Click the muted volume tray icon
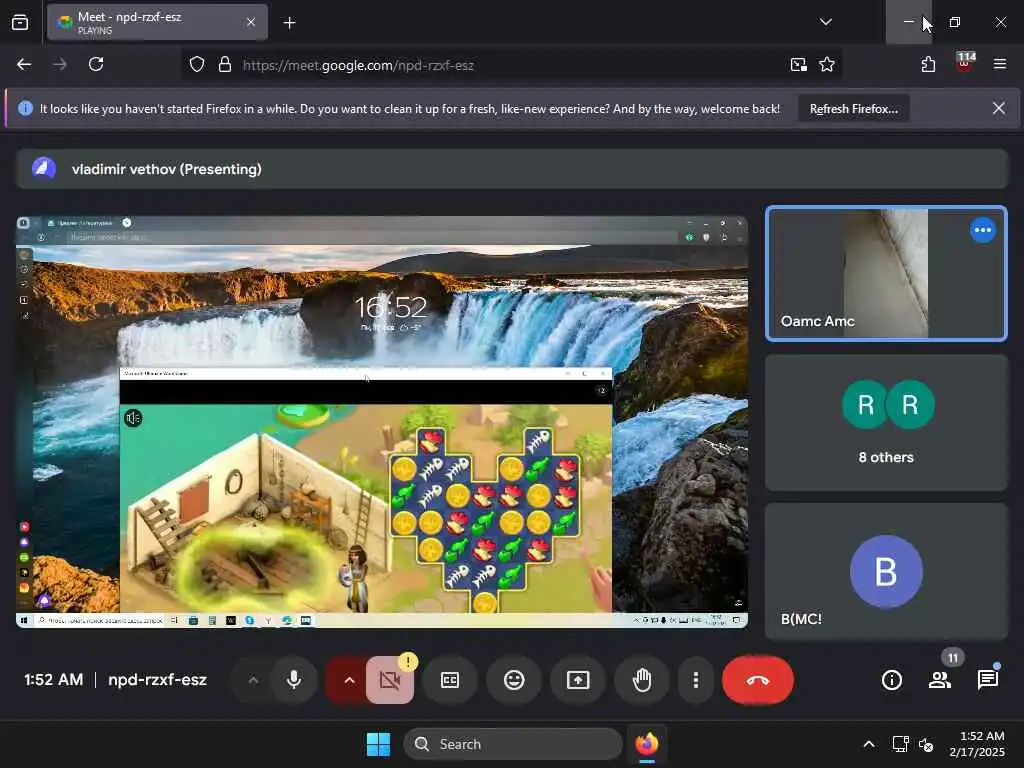Viewport: 1024px width, 768px height. pos(925,744)
